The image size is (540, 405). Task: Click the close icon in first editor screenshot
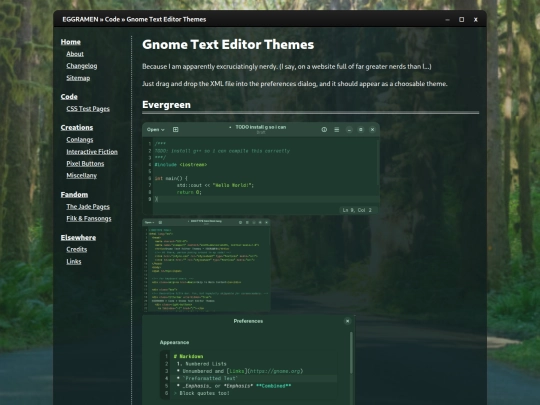tap(372, 130)
